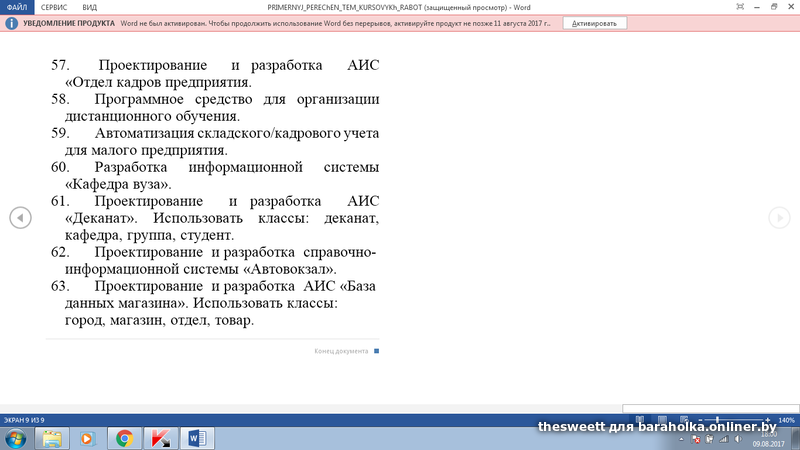Image resolution: width=800 pixels, height=450 pixels.
Task: Go to previous page with left arrow
Action: (20, 218)
